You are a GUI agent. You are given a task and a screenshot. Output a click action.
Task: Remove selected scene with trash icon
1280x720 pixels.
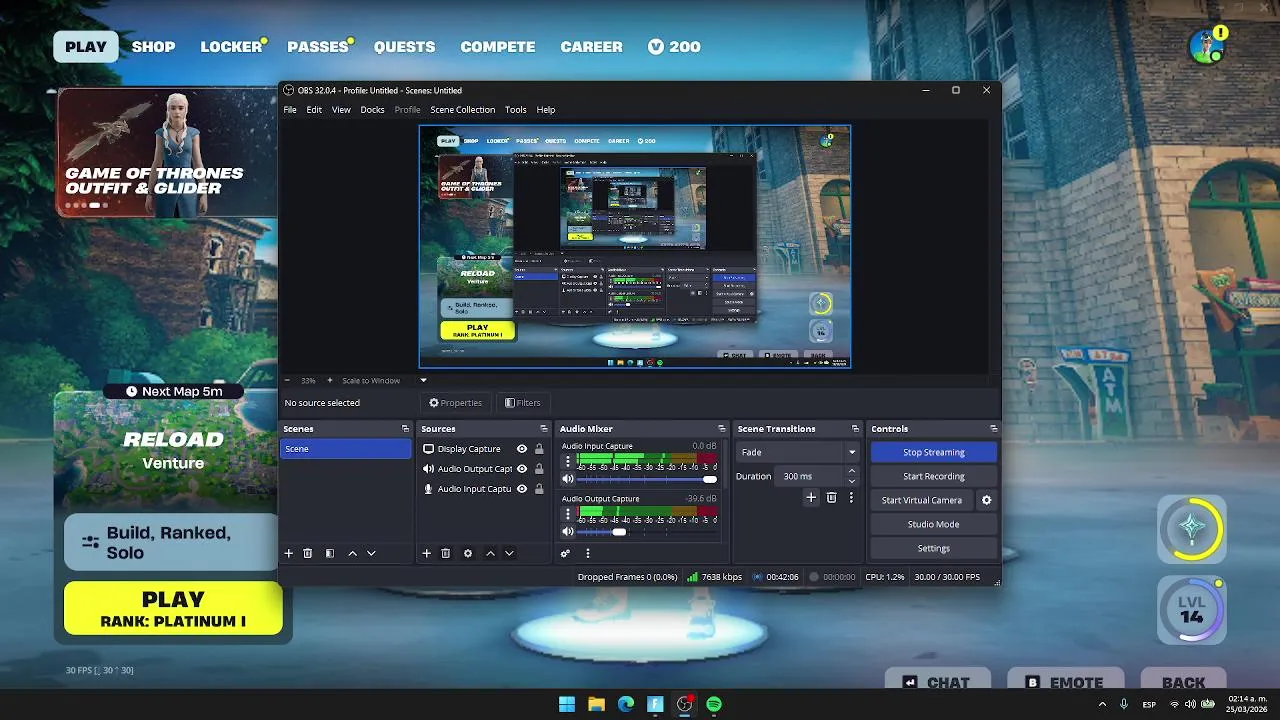308,553
